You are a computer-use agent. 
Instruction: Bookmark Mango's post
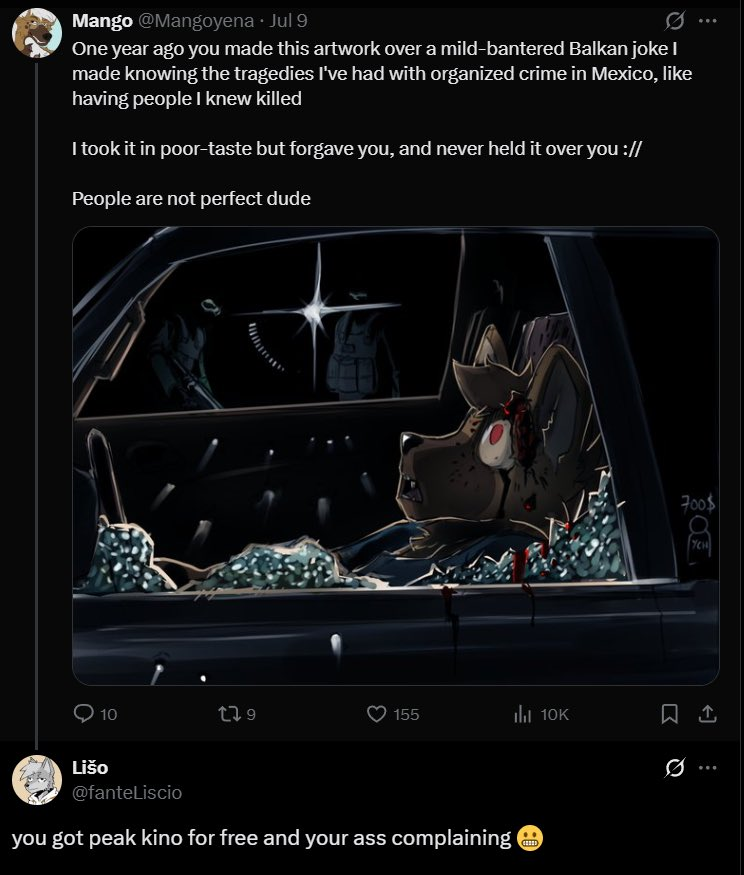(670, 714)
